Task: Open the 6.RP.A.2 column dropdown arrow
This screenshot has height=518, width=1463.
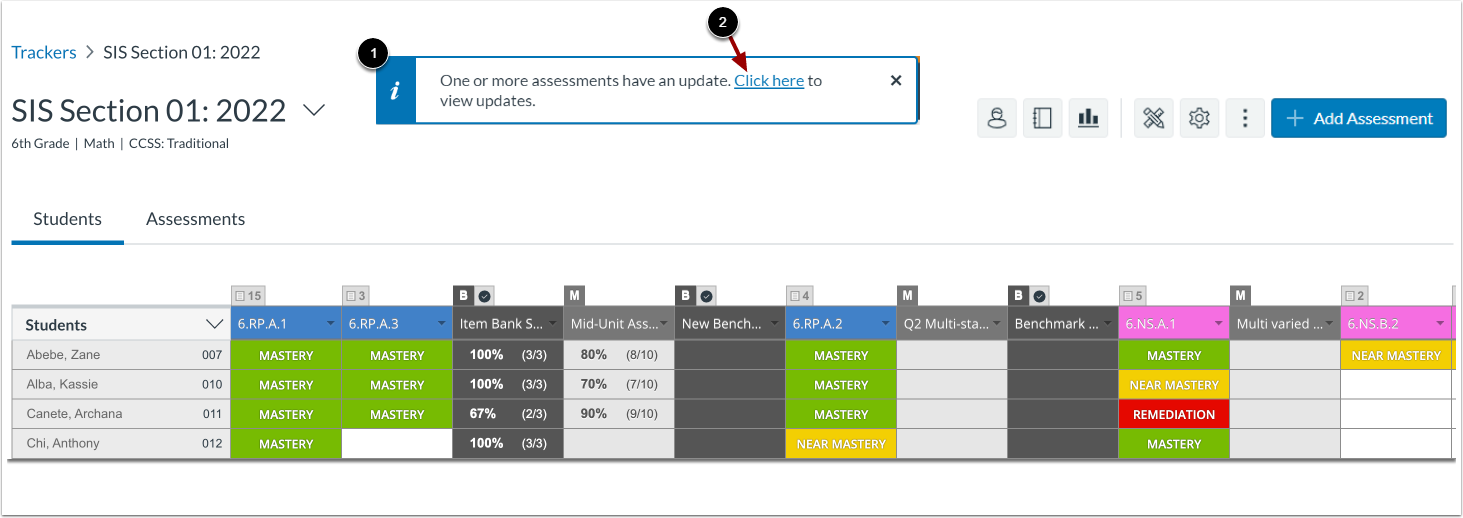Action: pos(885,324)
